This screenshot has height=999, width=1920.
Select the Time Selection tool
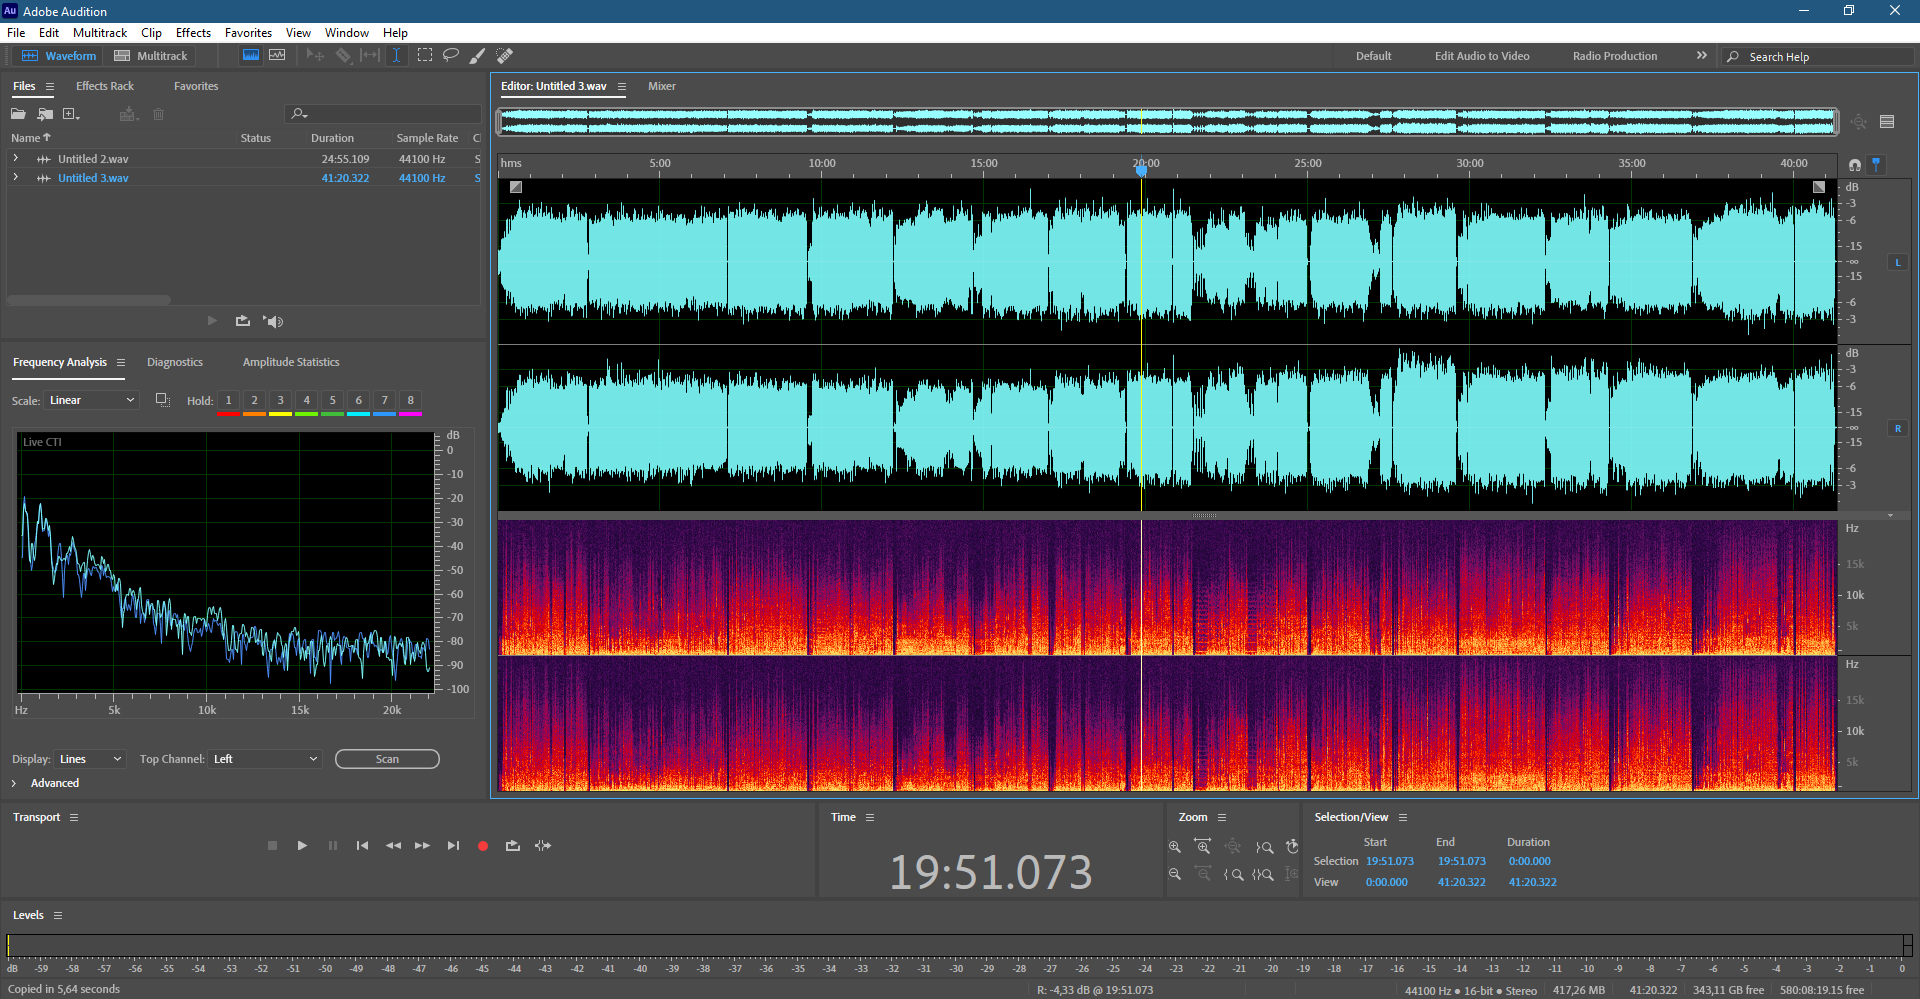[x=396, y=56]
